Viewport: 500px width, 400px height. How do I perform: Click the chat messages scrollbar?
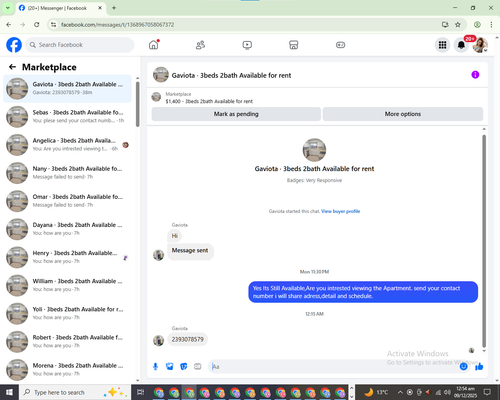(x=484, y=240)
